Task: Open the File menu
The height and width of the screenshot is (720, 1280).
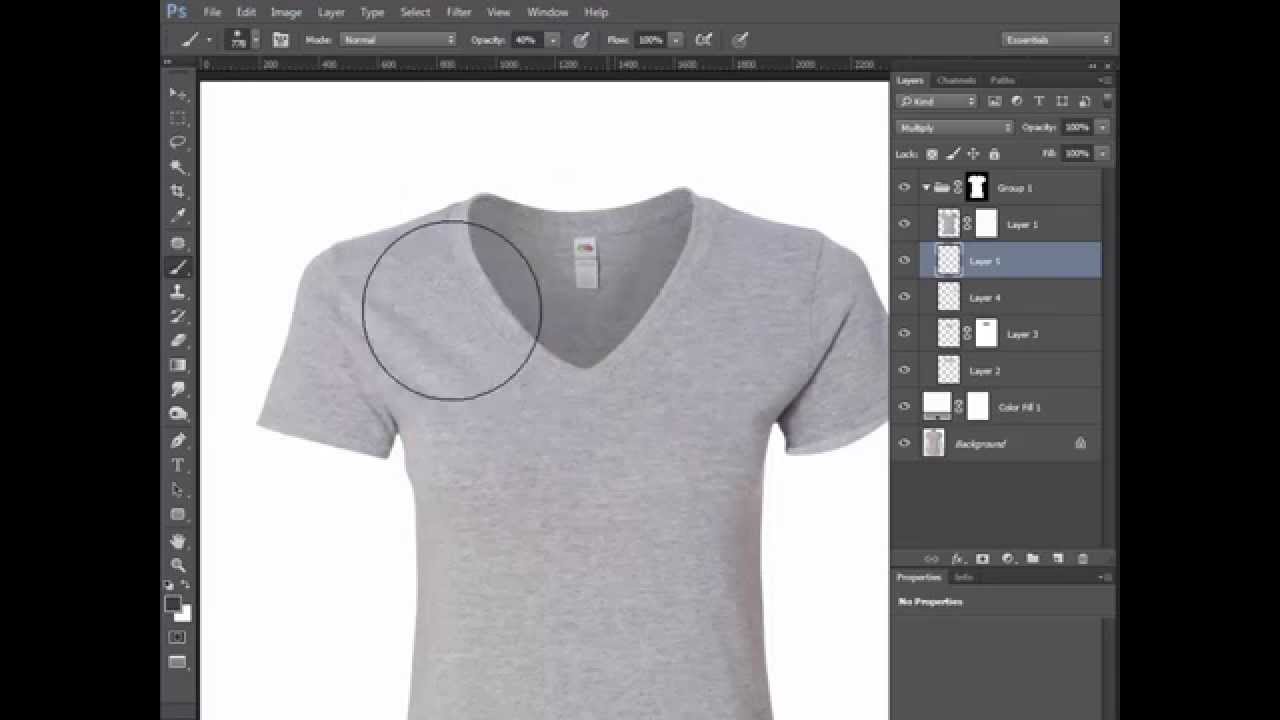Action: tap(212, 12)
